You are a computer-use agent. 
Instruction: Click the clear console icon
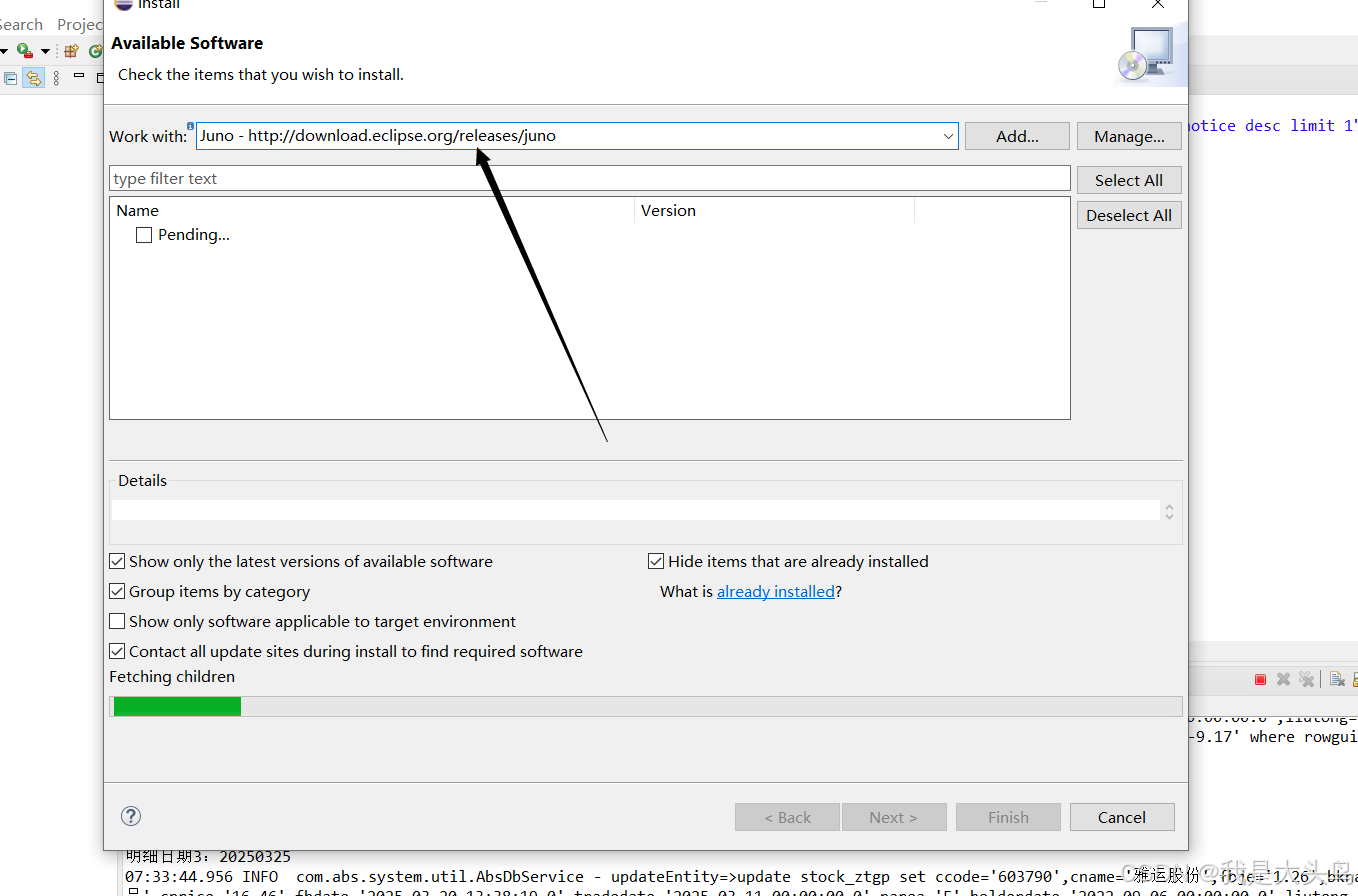tap(1337, 679)
